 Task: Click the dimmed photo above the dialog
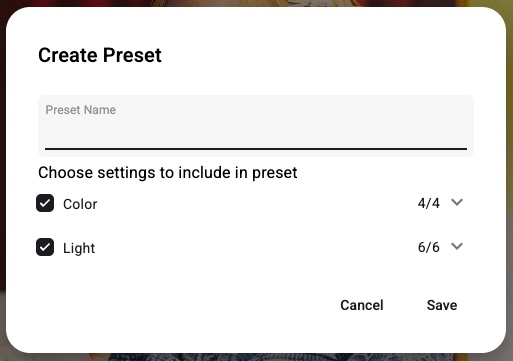(x=256, y=3)
